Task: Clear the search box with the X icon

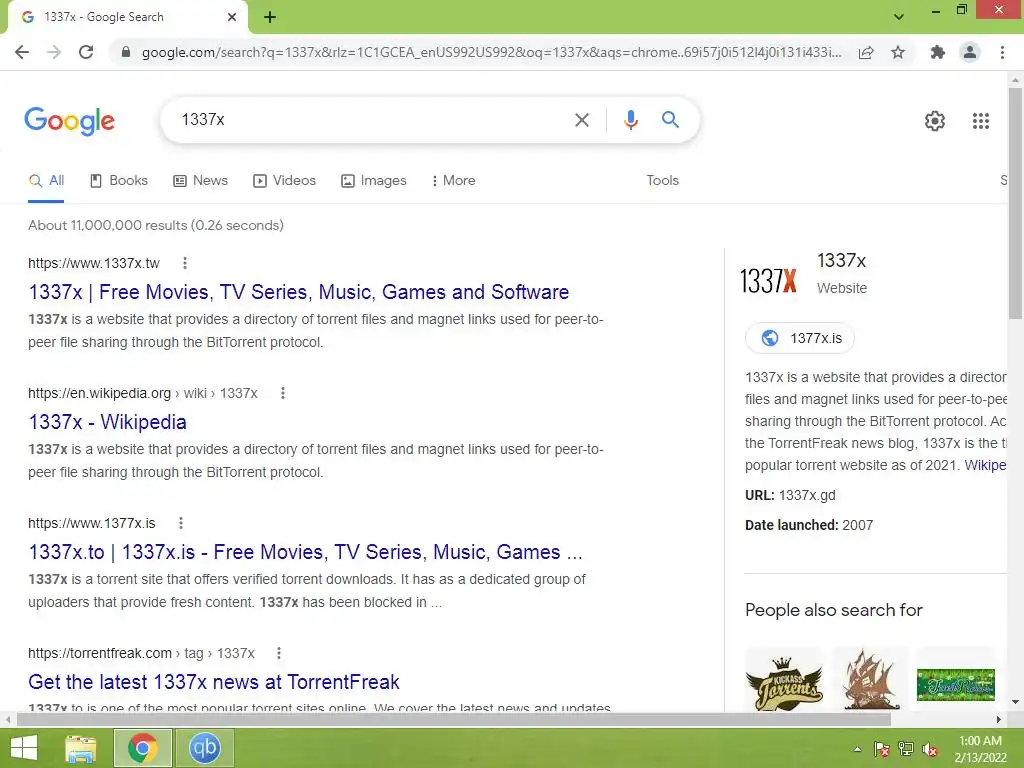Action: tap(581, 120)
